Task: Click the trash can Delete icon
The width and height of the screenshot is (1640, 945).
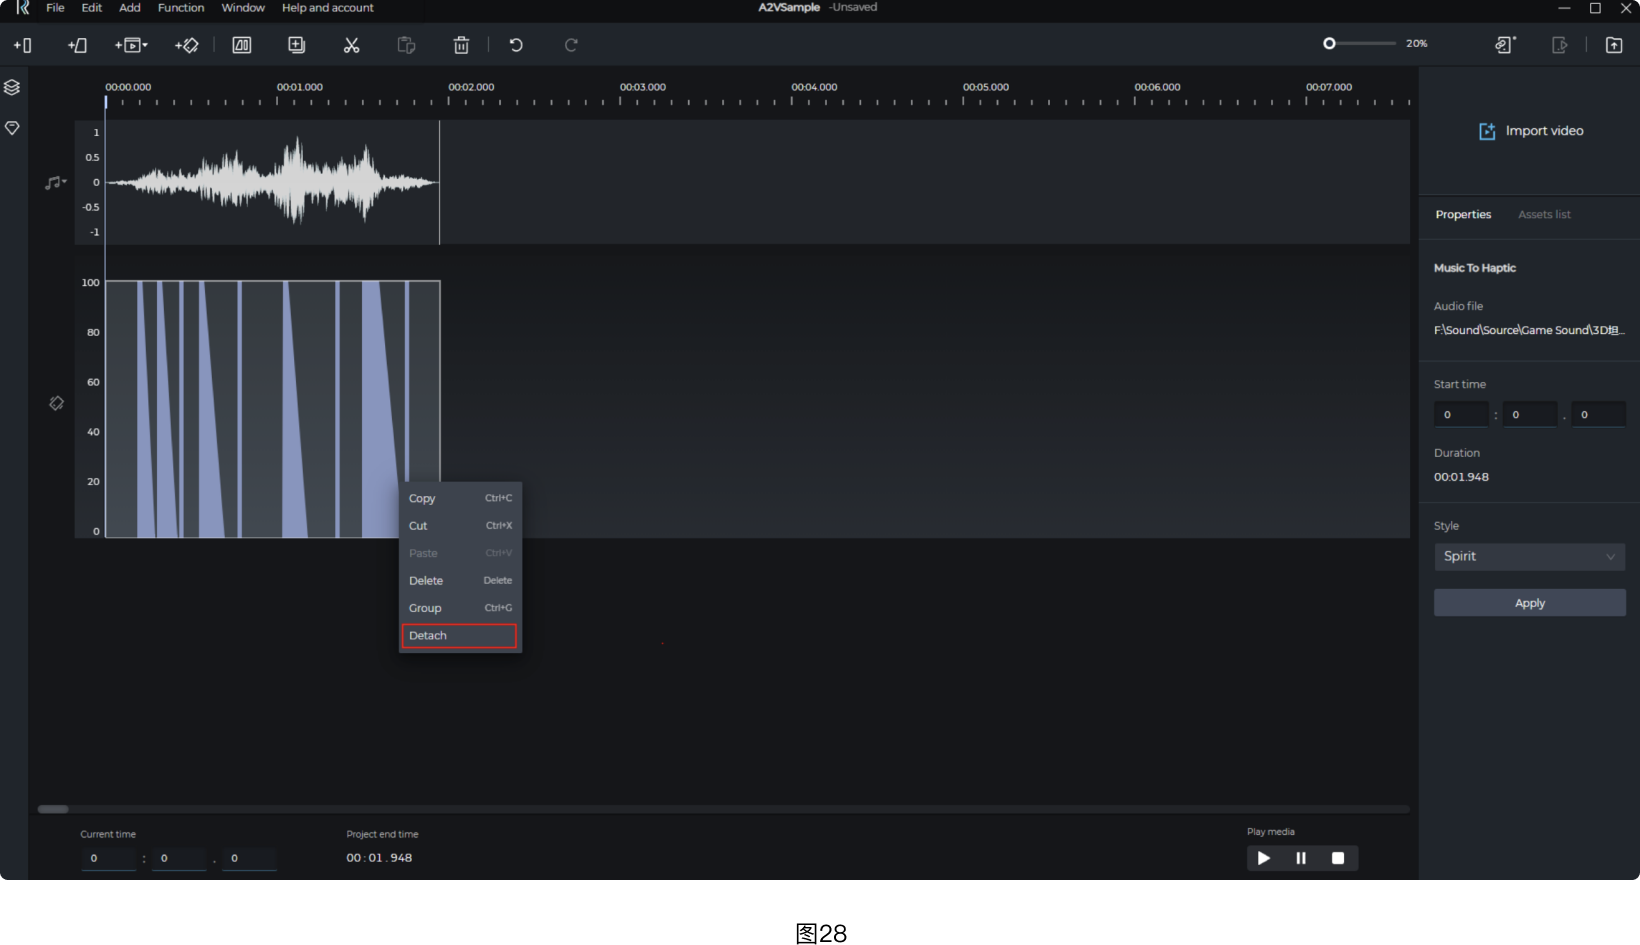Action: click(x=461, y=45)
